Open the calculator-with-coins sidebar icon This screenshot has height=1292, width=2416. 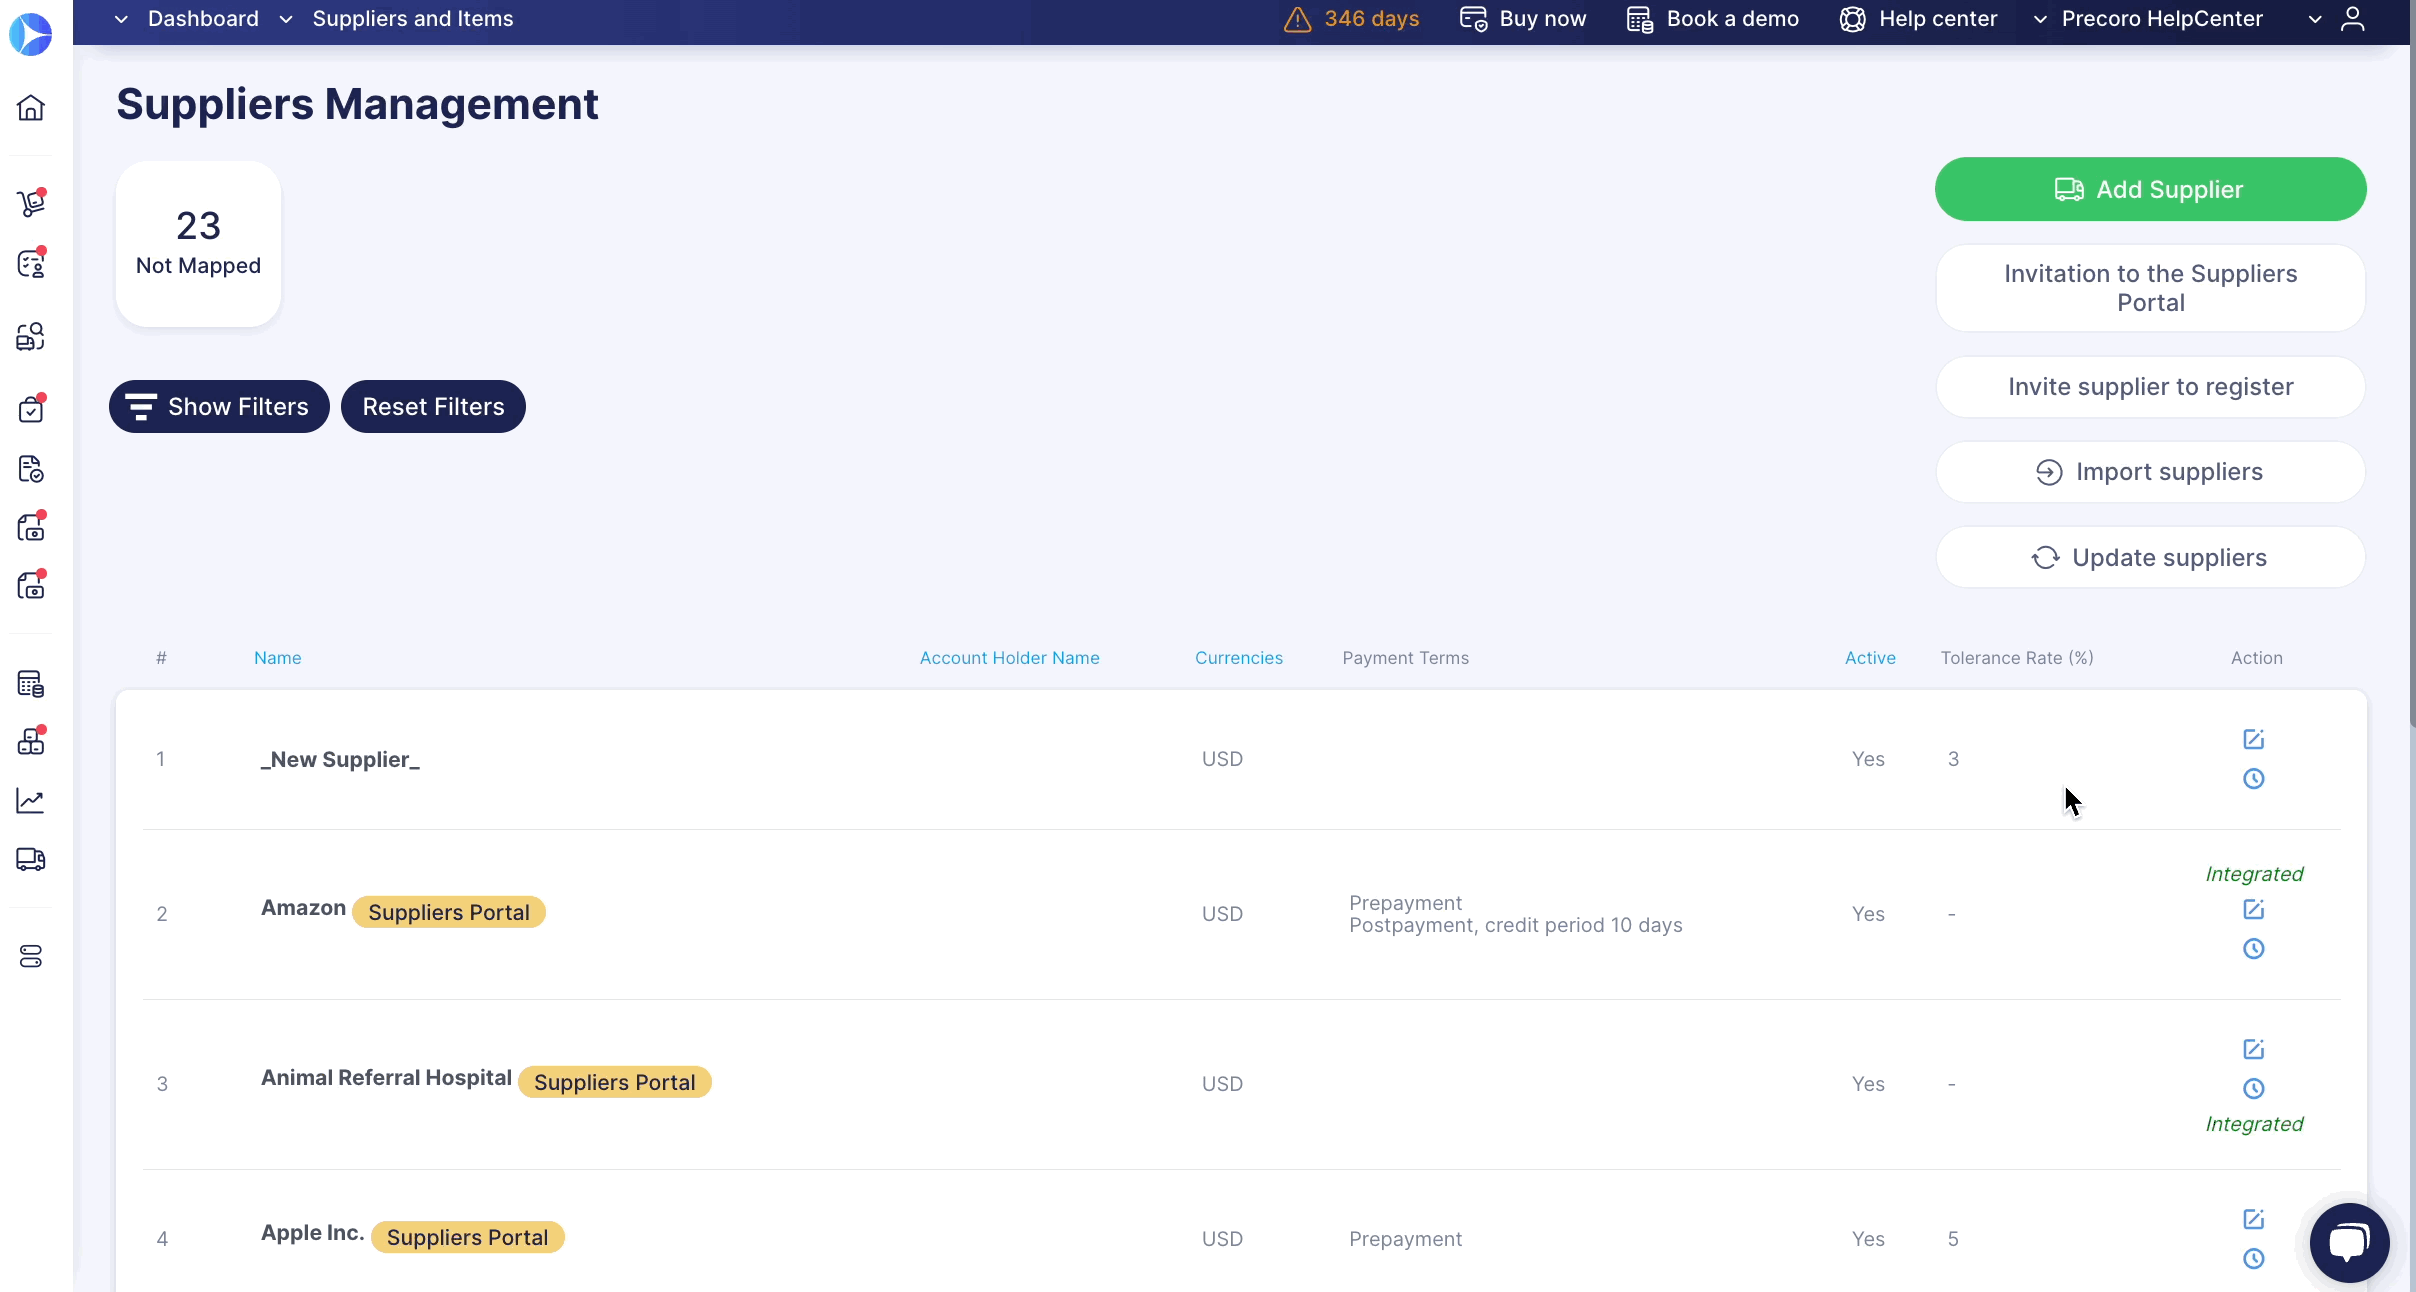tap(31, 684)
